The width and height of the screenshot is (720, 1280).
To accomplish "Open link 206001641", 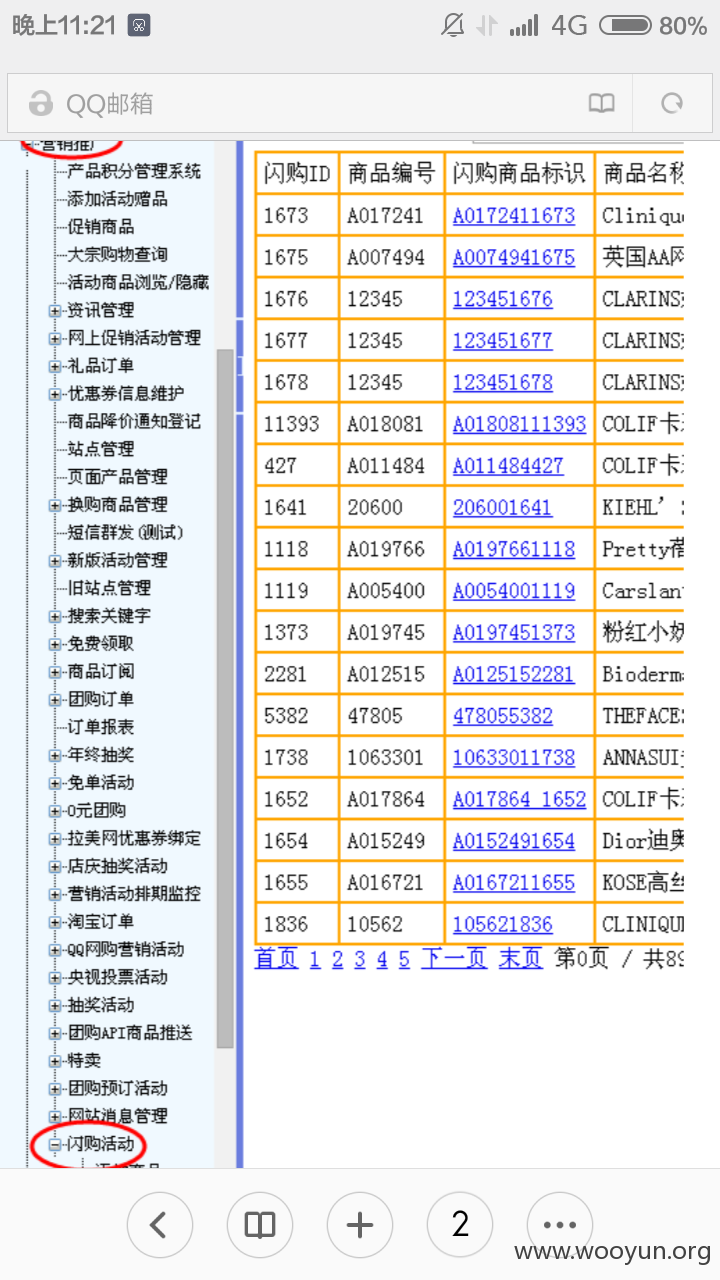I will click(x=502, y=508).
